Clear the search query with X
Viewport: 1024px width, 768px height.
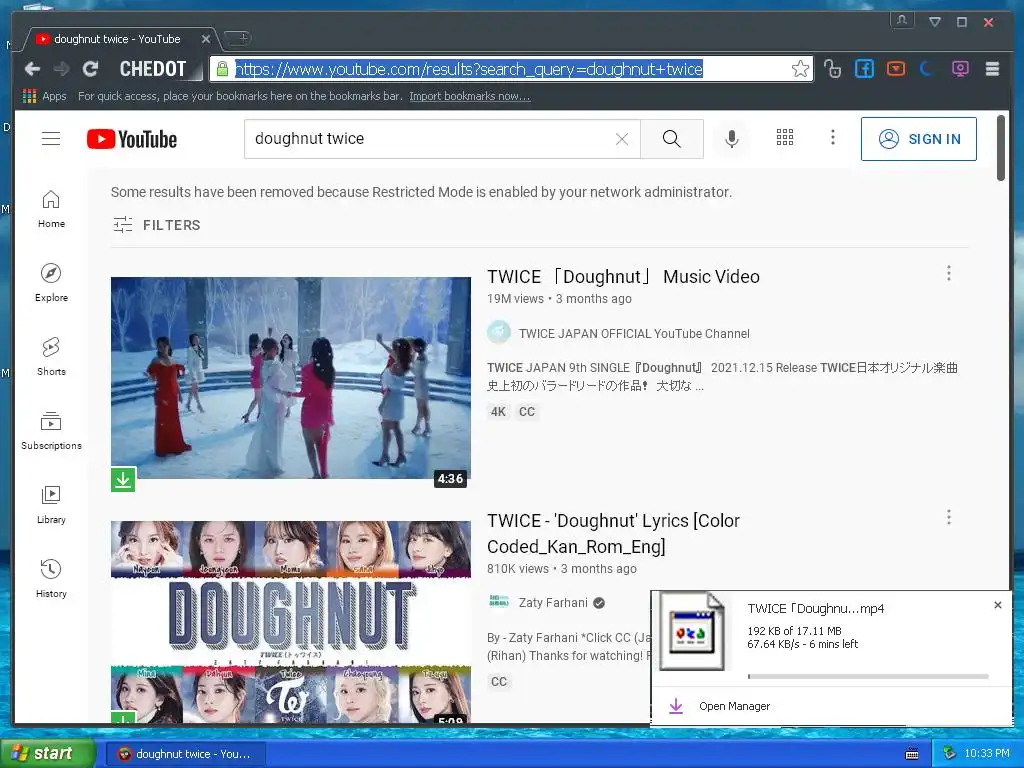point(622,139)
